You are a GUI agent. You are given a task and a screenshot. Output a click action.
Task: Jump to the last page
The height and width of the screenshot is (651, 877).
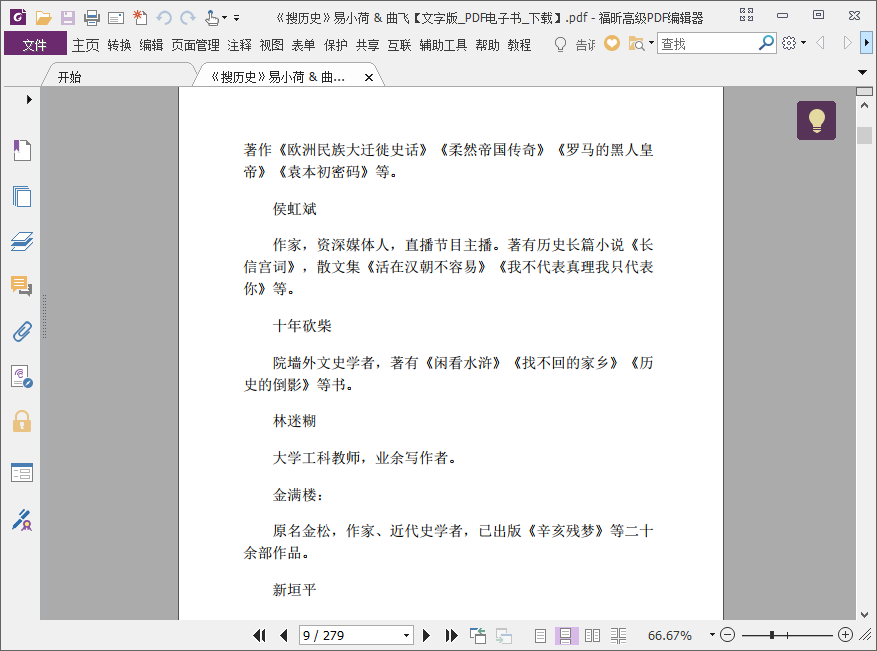click(451, 635)
